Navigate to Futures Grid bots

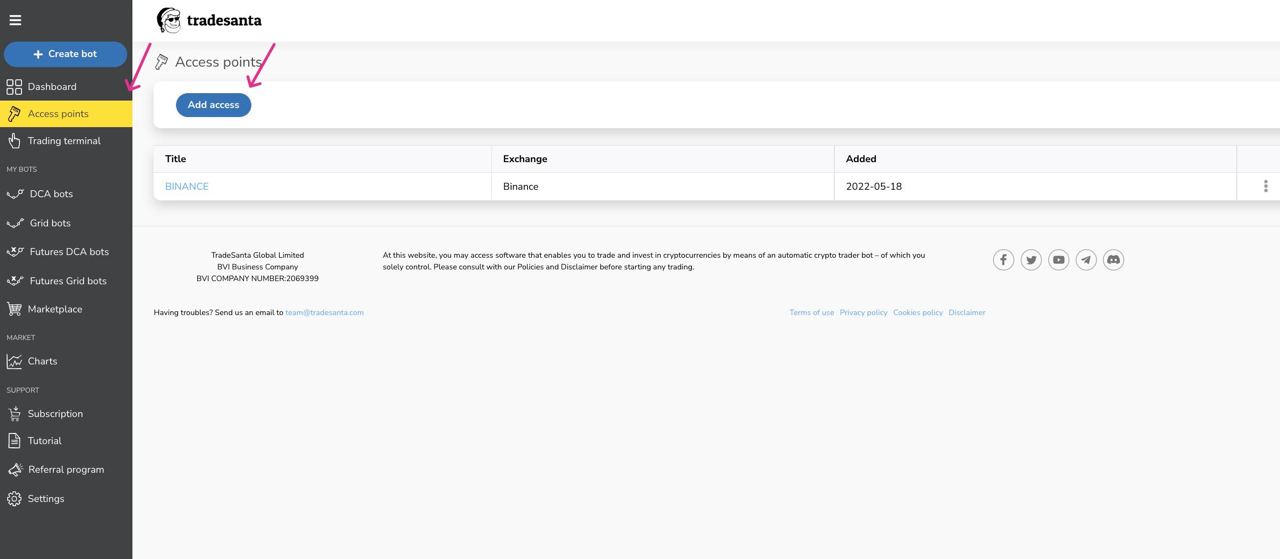(66, 281)
